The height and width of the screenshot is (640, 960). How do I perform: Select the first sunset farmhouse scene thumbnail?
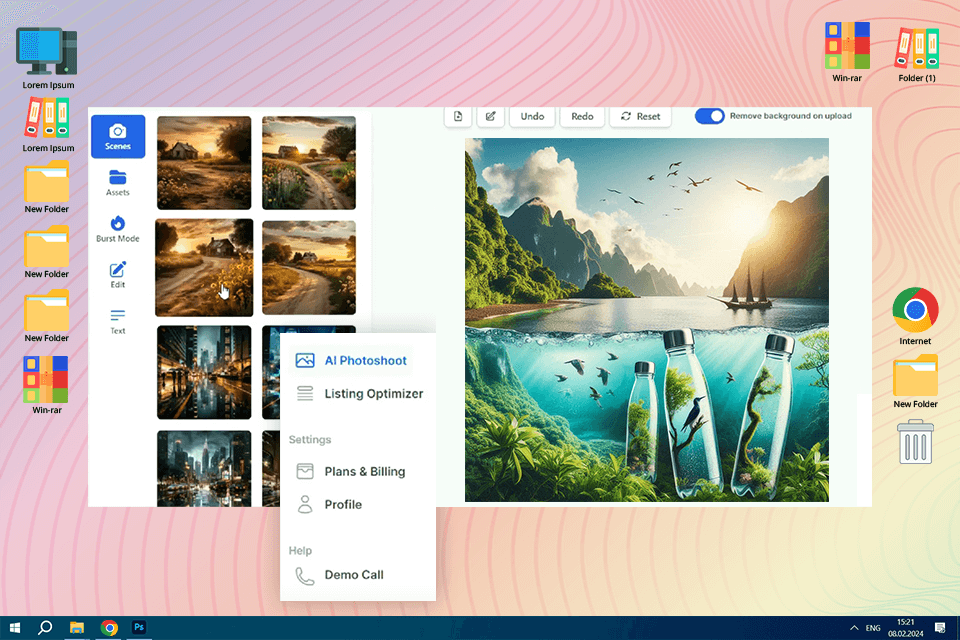tap(204, 163)
